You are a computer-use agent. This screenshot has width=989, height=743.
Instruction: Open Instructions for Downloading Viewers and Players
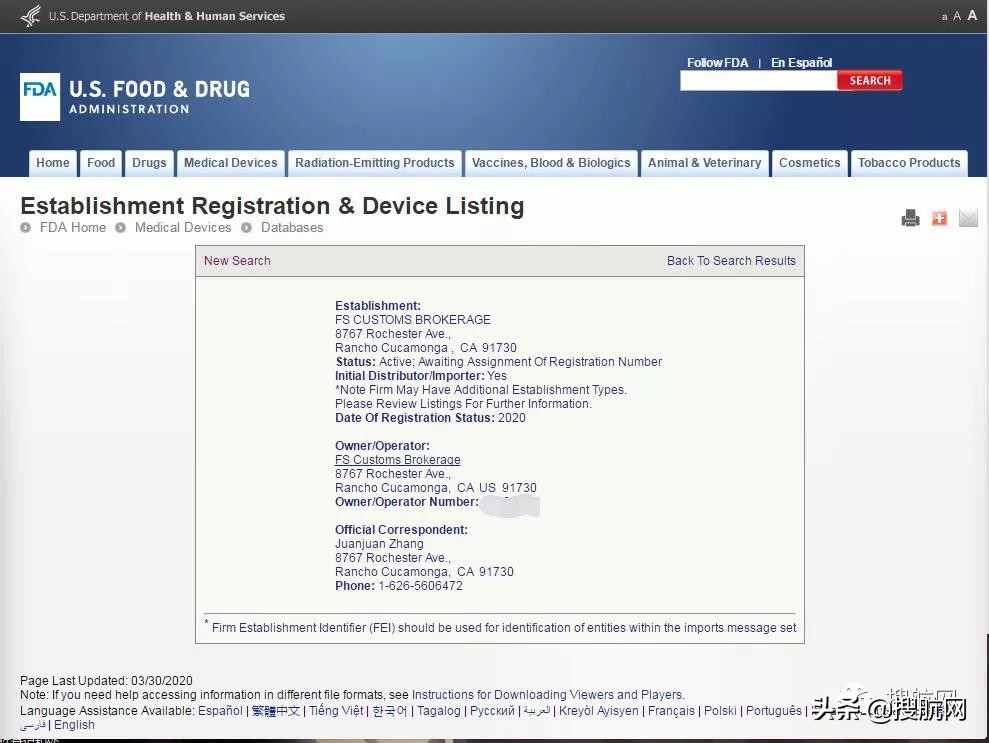547,694
